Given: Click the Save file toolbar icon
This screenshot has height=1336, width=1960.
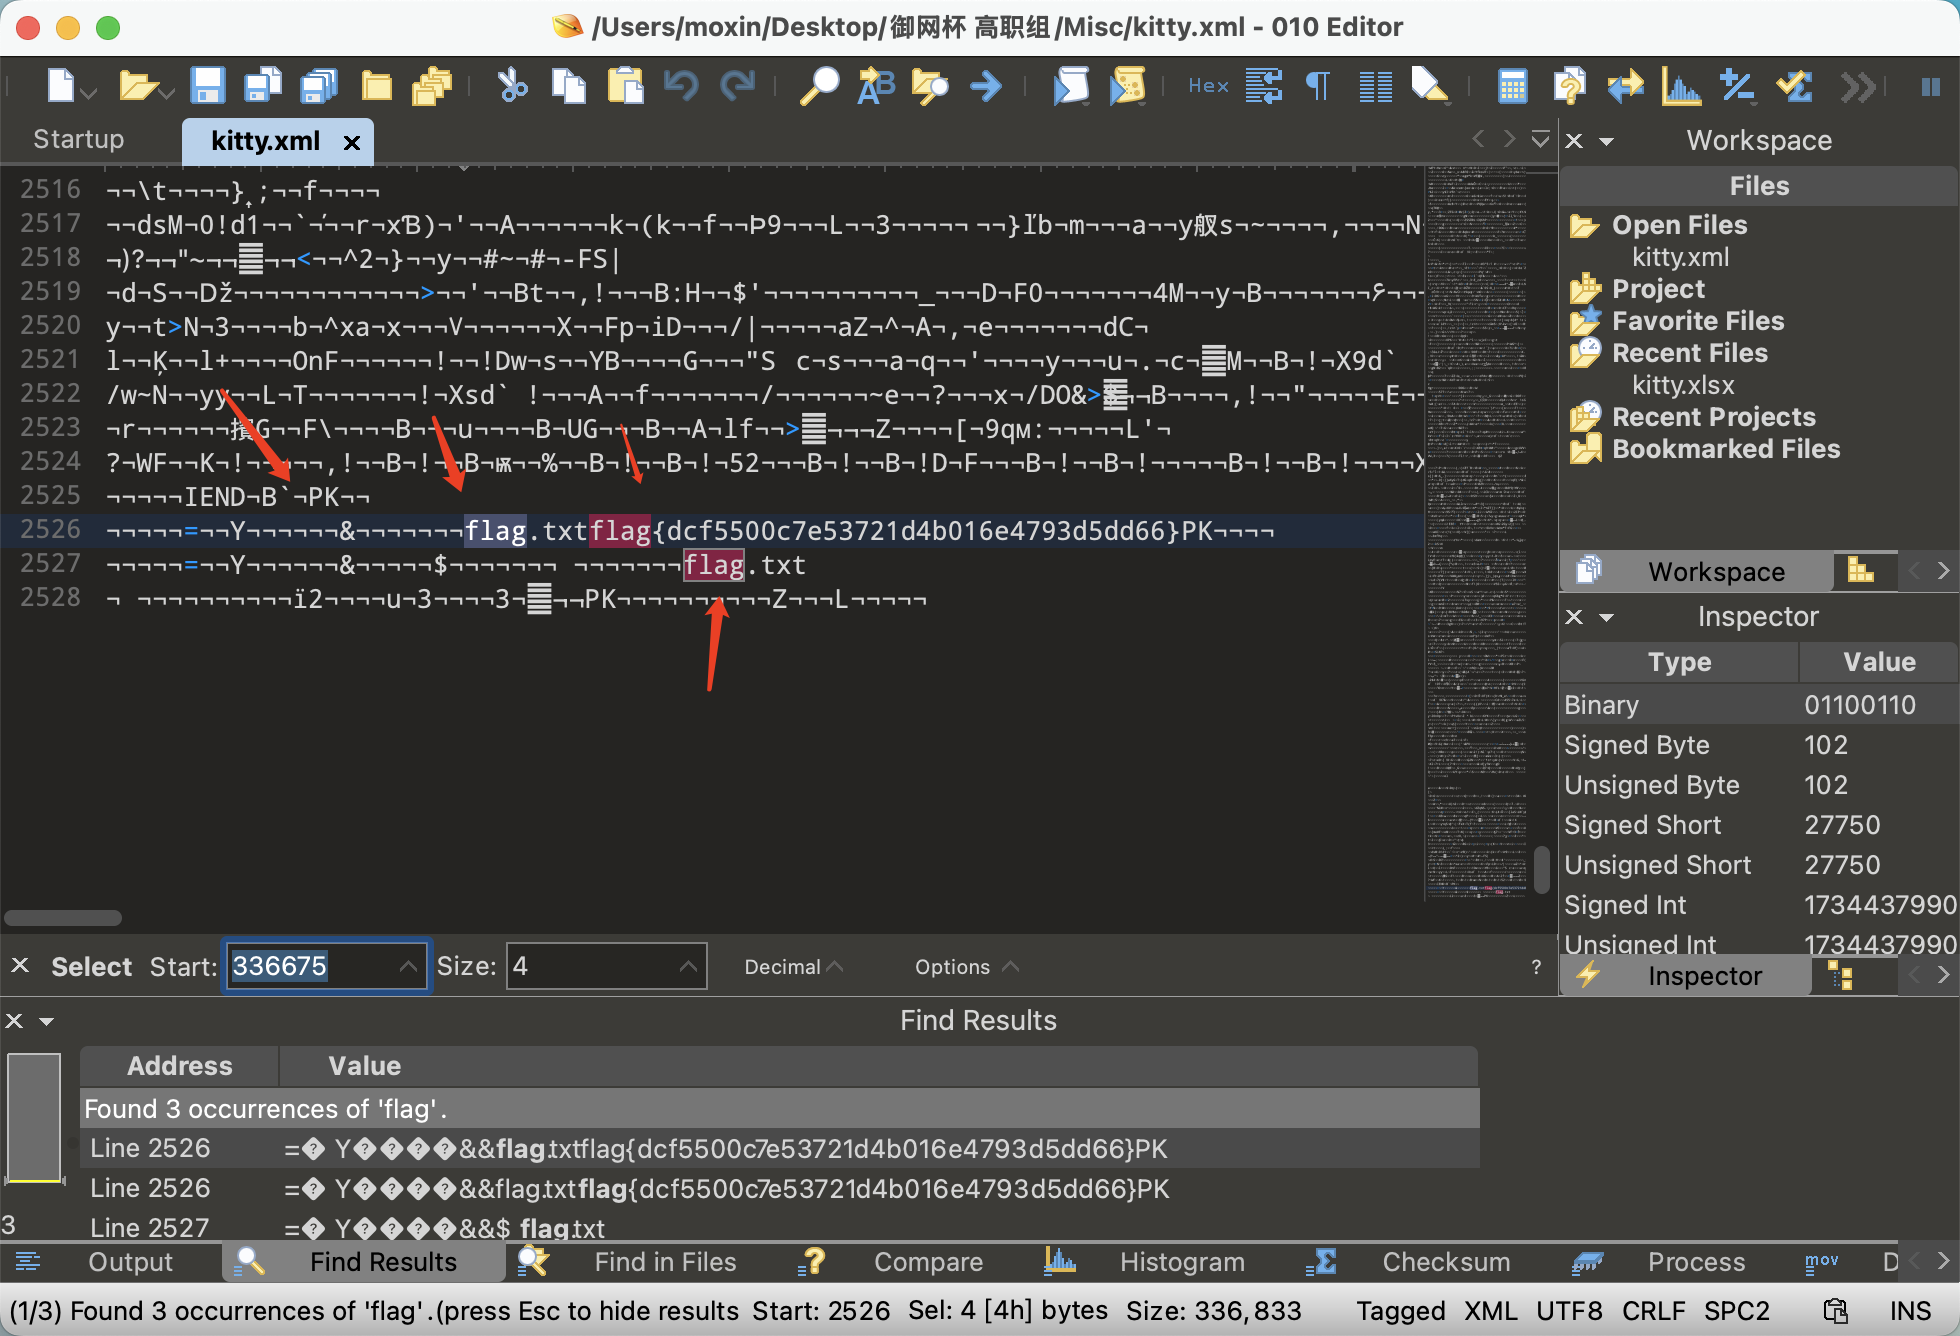Looking at the screenshot, I should 207,87.
